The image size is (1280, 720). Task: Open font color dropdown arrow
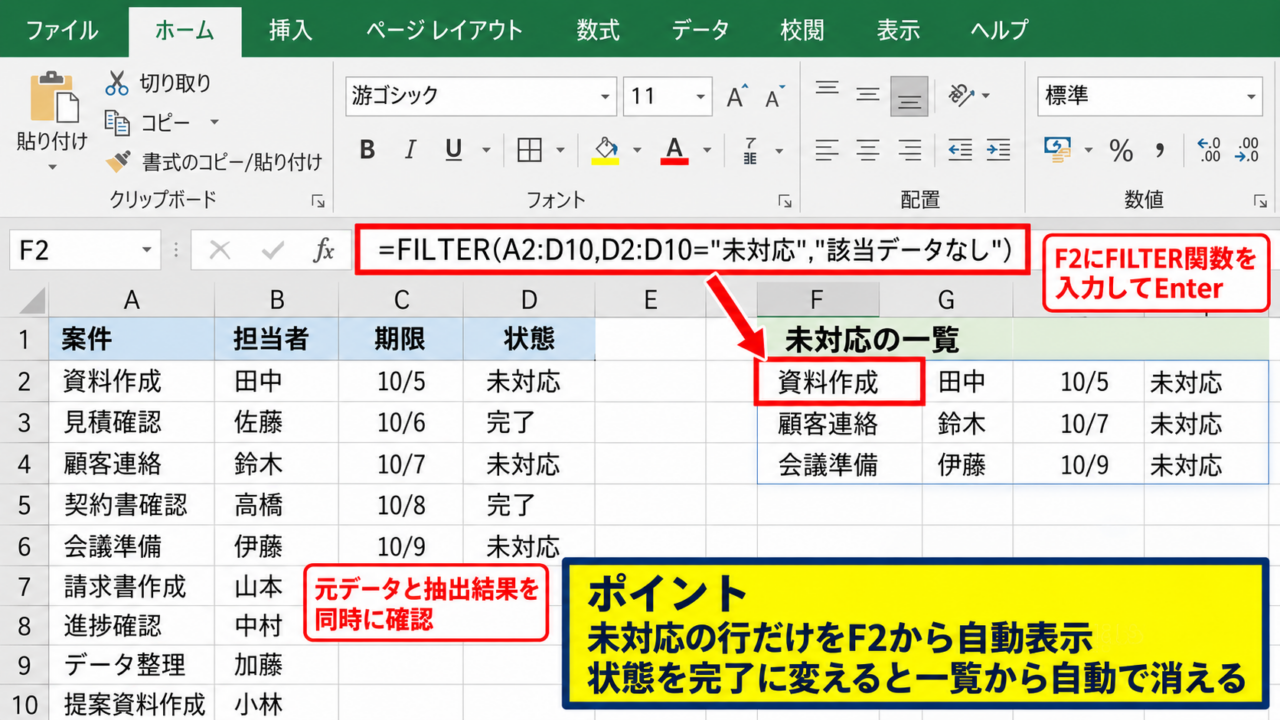tap(707, 151)
